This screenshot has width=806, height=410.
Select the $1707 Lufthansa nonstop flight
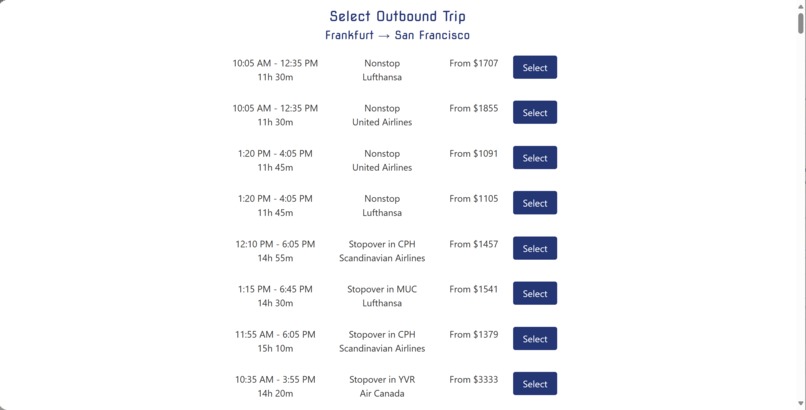pos(535,67)
